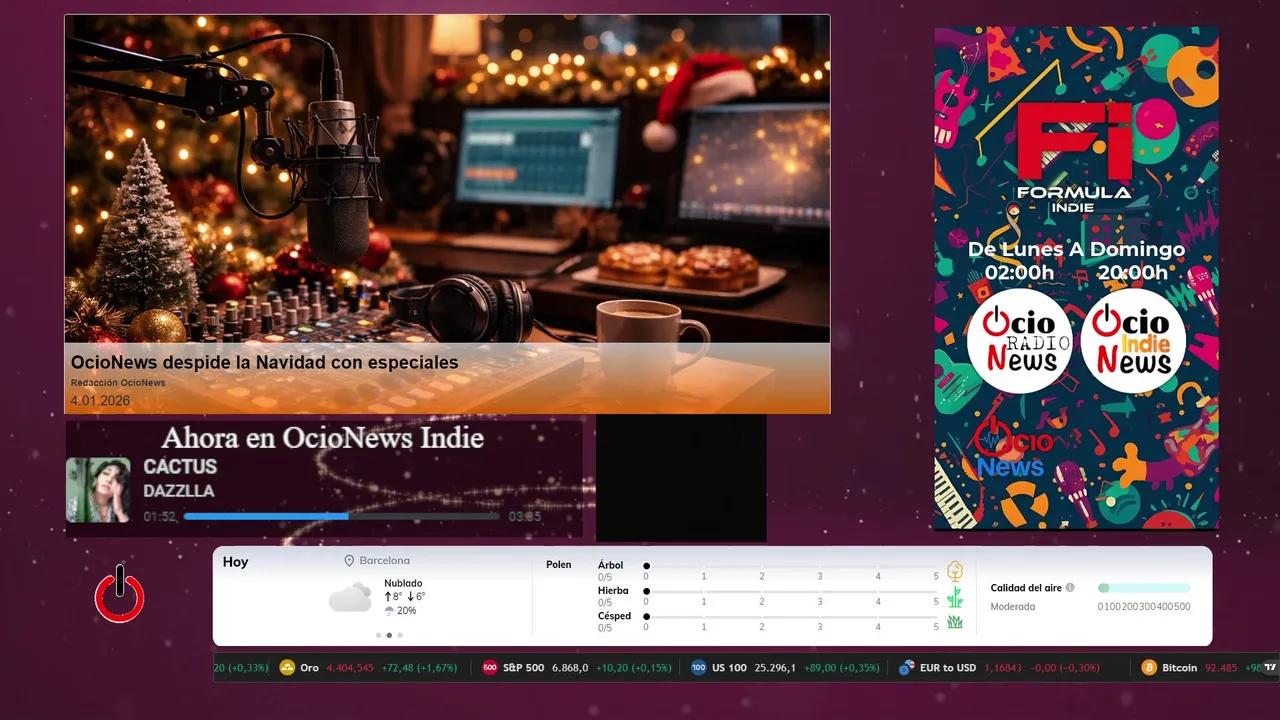Click the artist name DAZZLLA
Screen dimensions: 1280x720
tap(179, 491)
